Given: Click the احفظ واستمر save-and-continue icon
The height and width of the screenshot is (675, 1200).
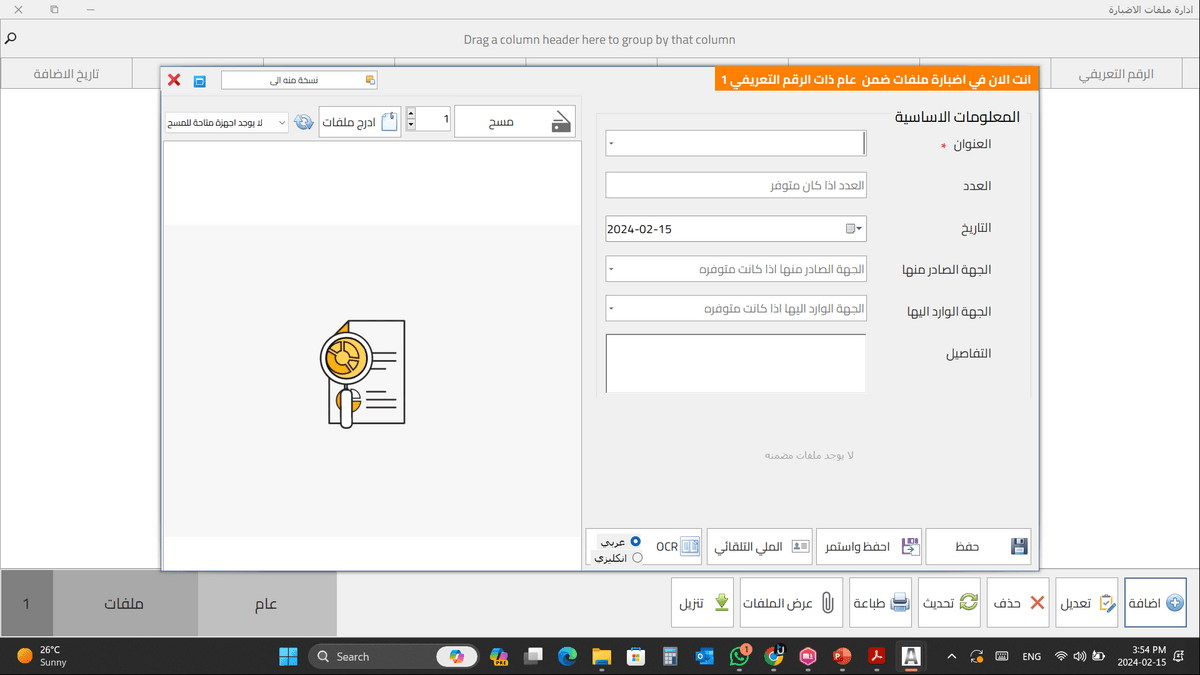Looking at the screenshot, I should click(909, 547).
